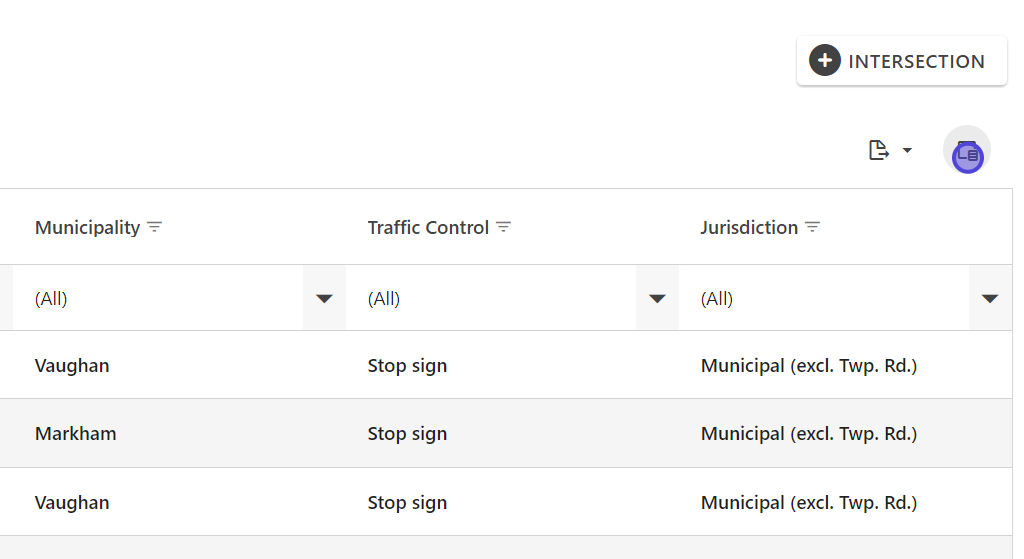Sort by the Traffic Control column header
This screenshot has height=559, width=1024.
(428, 228)
